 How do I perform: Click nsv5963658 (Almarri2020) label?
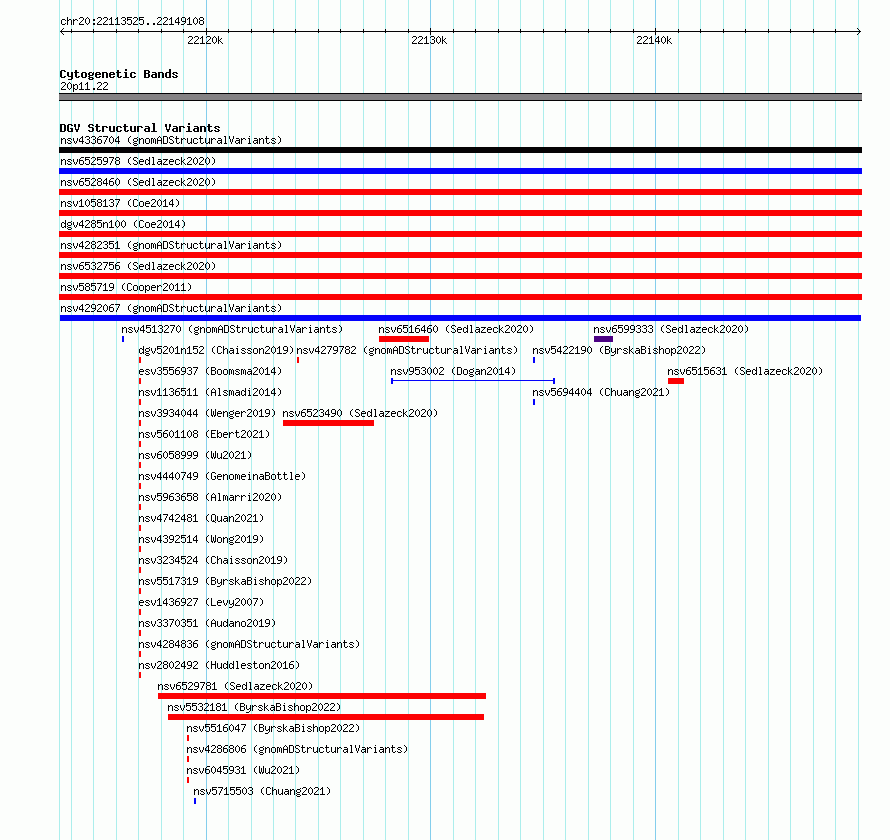pyautogui.click(x=210, y=497)
